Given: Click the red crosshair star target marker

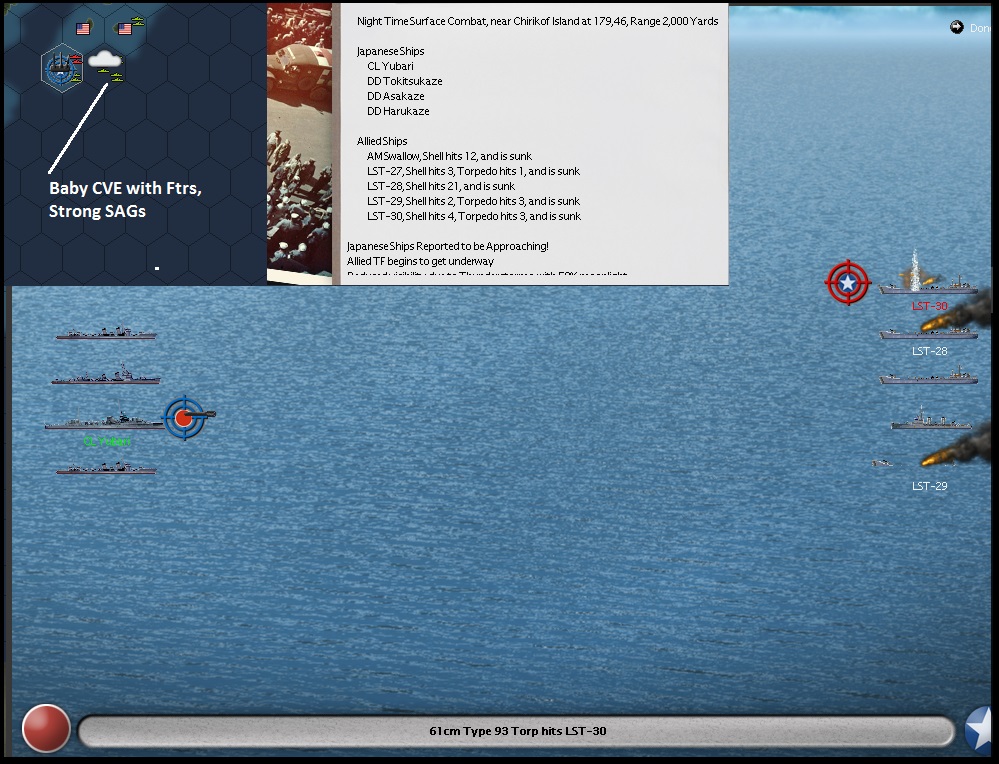Looking at the screenshot, I should (x=847, y=282).
